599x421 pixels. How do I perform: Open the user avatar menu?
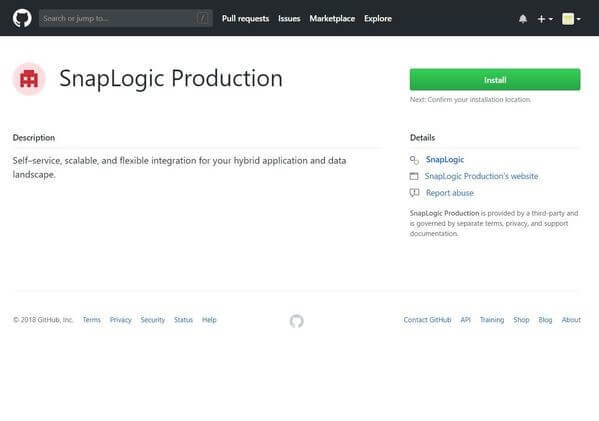571,19
